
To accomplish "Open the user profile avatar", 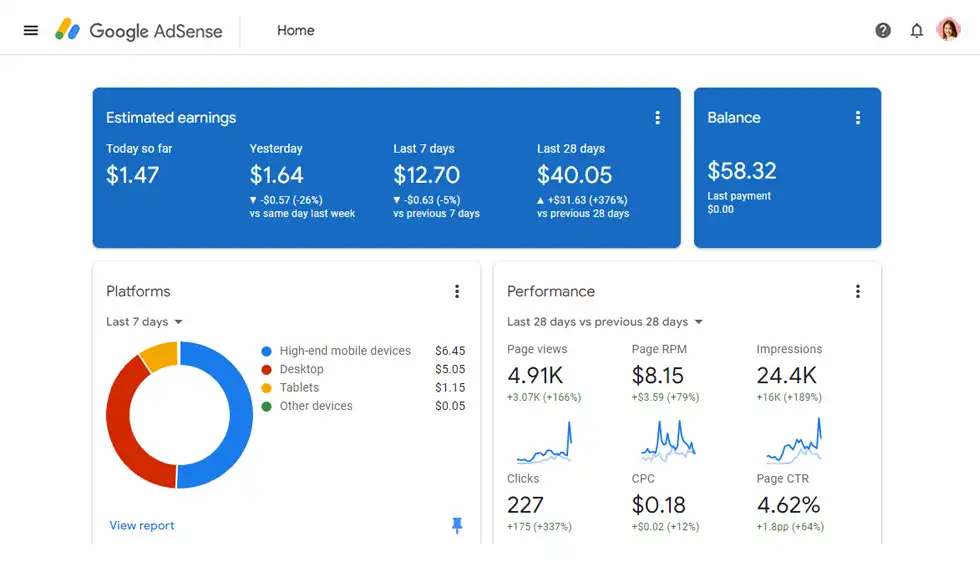I will tap(948, 30).
